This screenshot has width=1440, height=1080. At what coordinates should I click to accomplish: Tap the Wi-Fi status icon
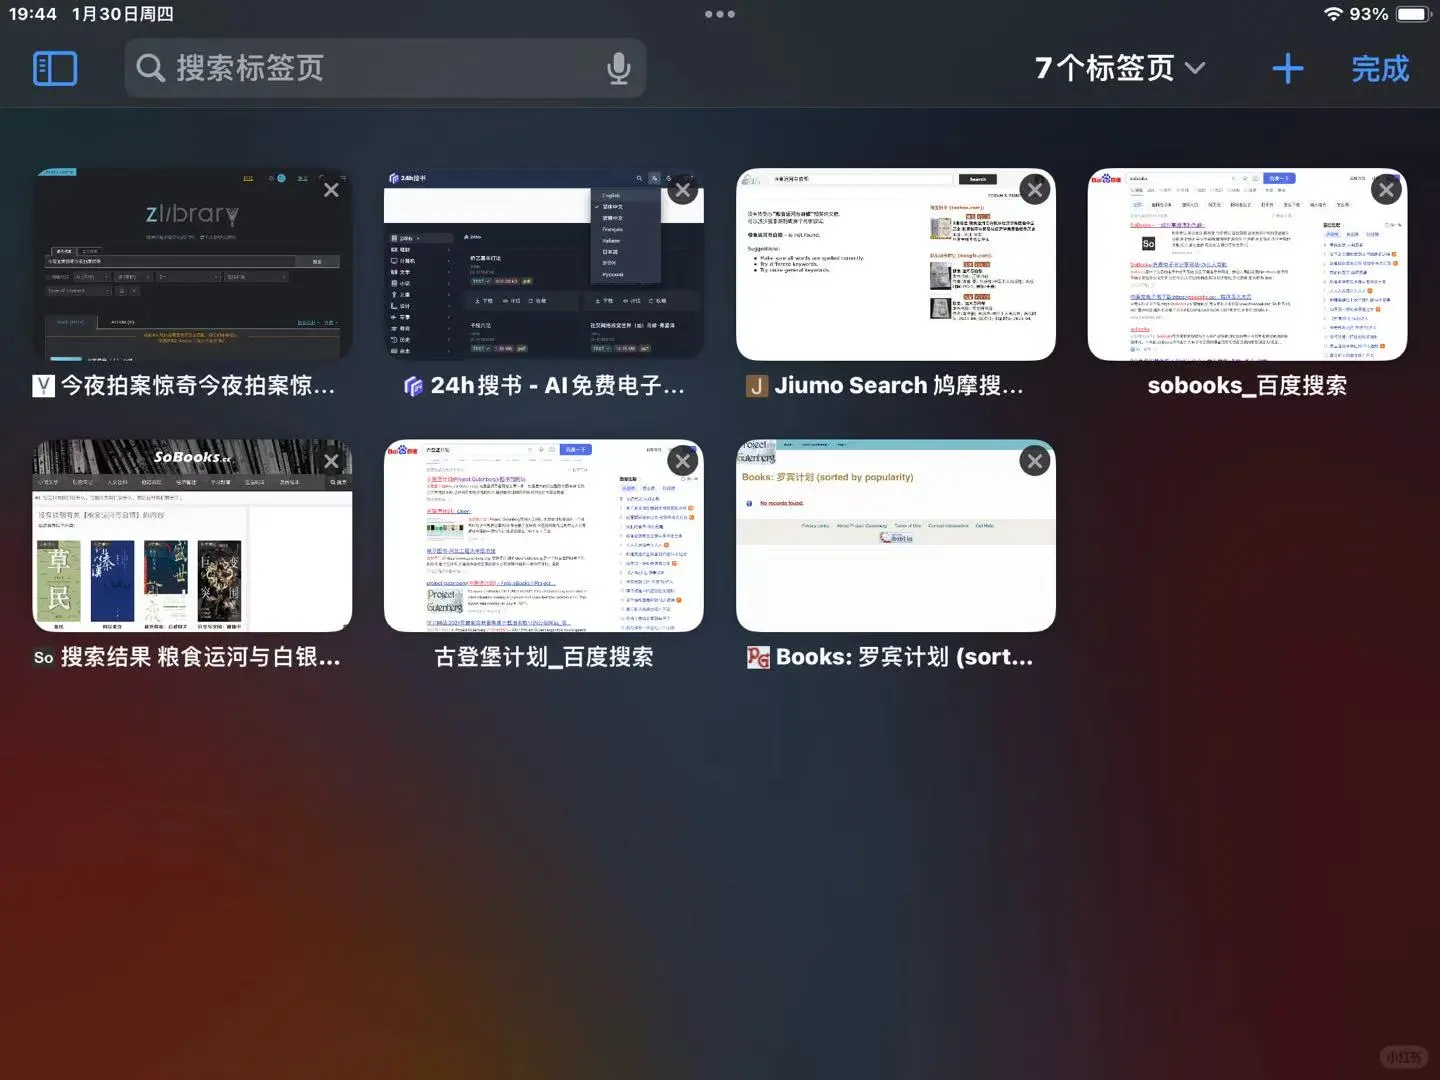(1333, 14)
